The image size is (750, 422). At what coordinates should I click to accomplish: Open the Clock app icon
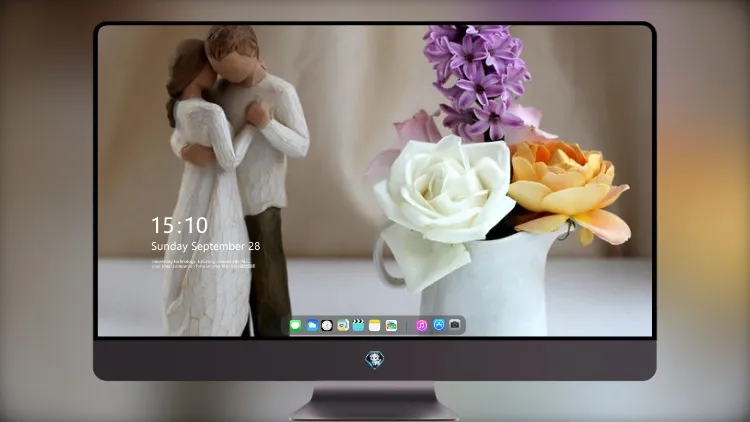point(327,325)
